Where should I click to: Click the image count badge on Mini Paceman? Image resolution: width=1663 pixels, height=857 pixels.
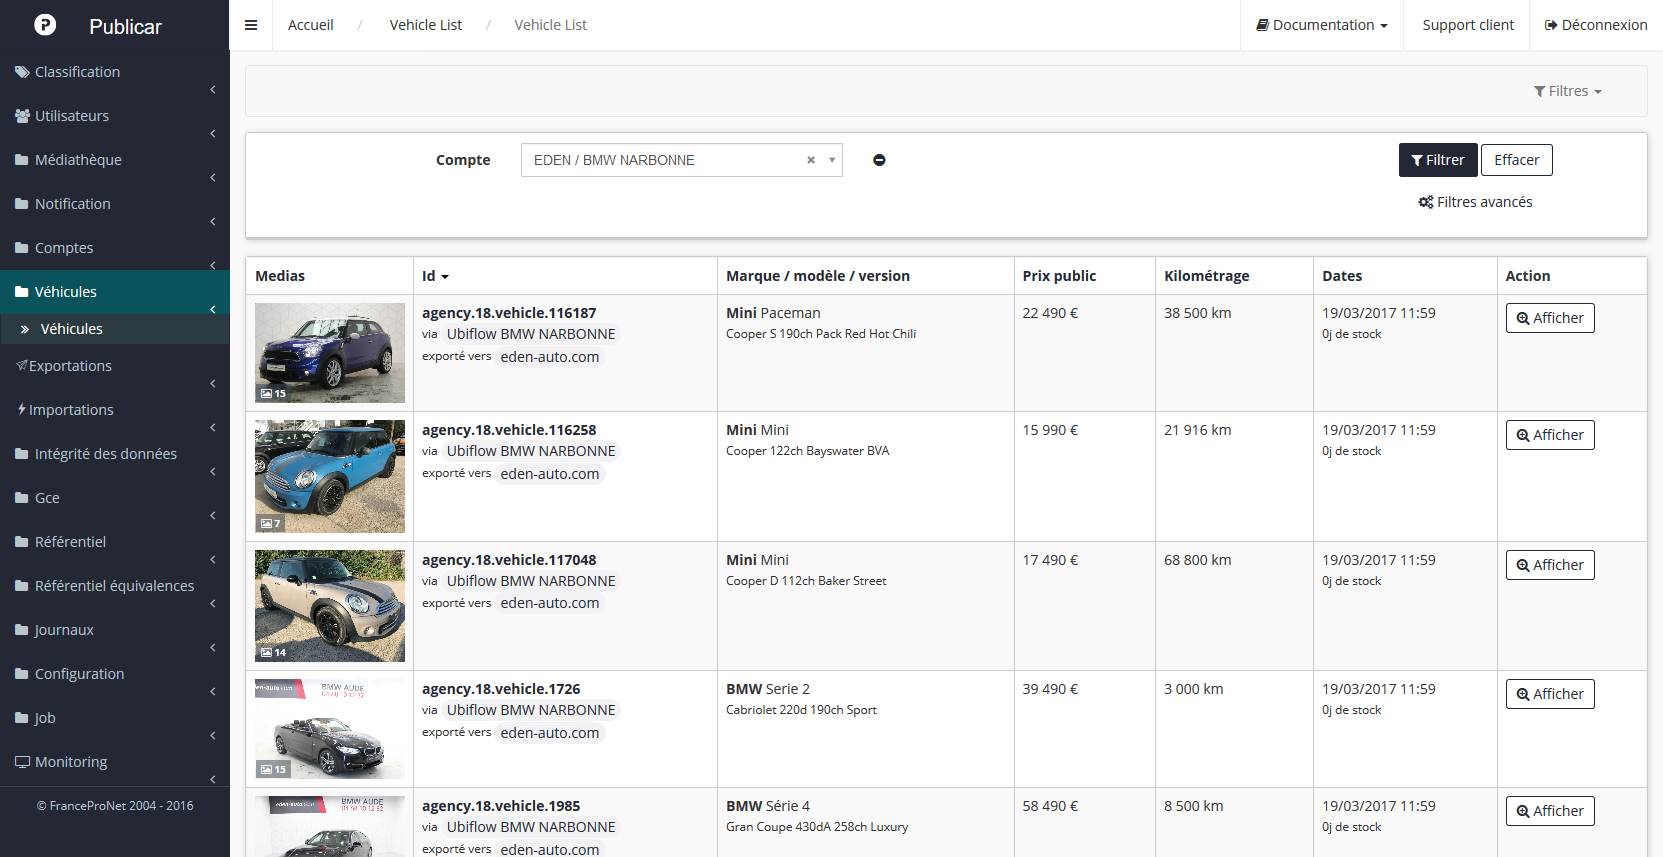coord(273,393)
